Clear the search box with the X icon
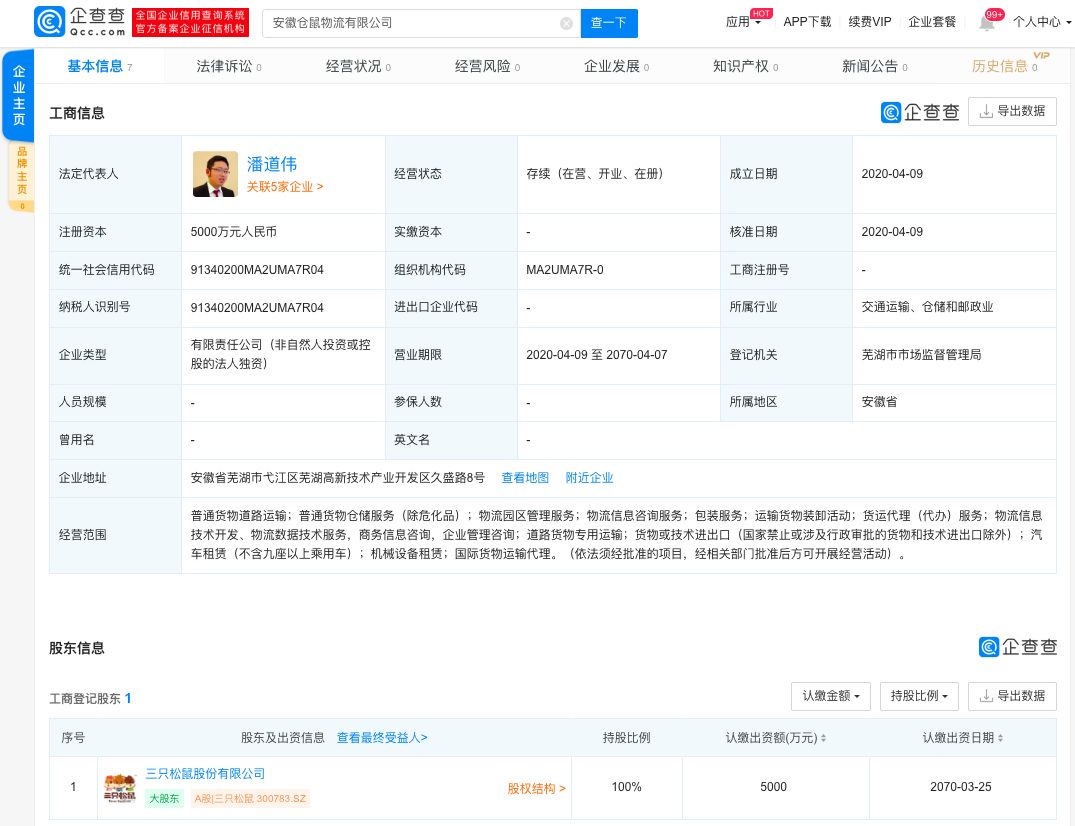Viewport: 1075px width, 826px height. (566, 23)
